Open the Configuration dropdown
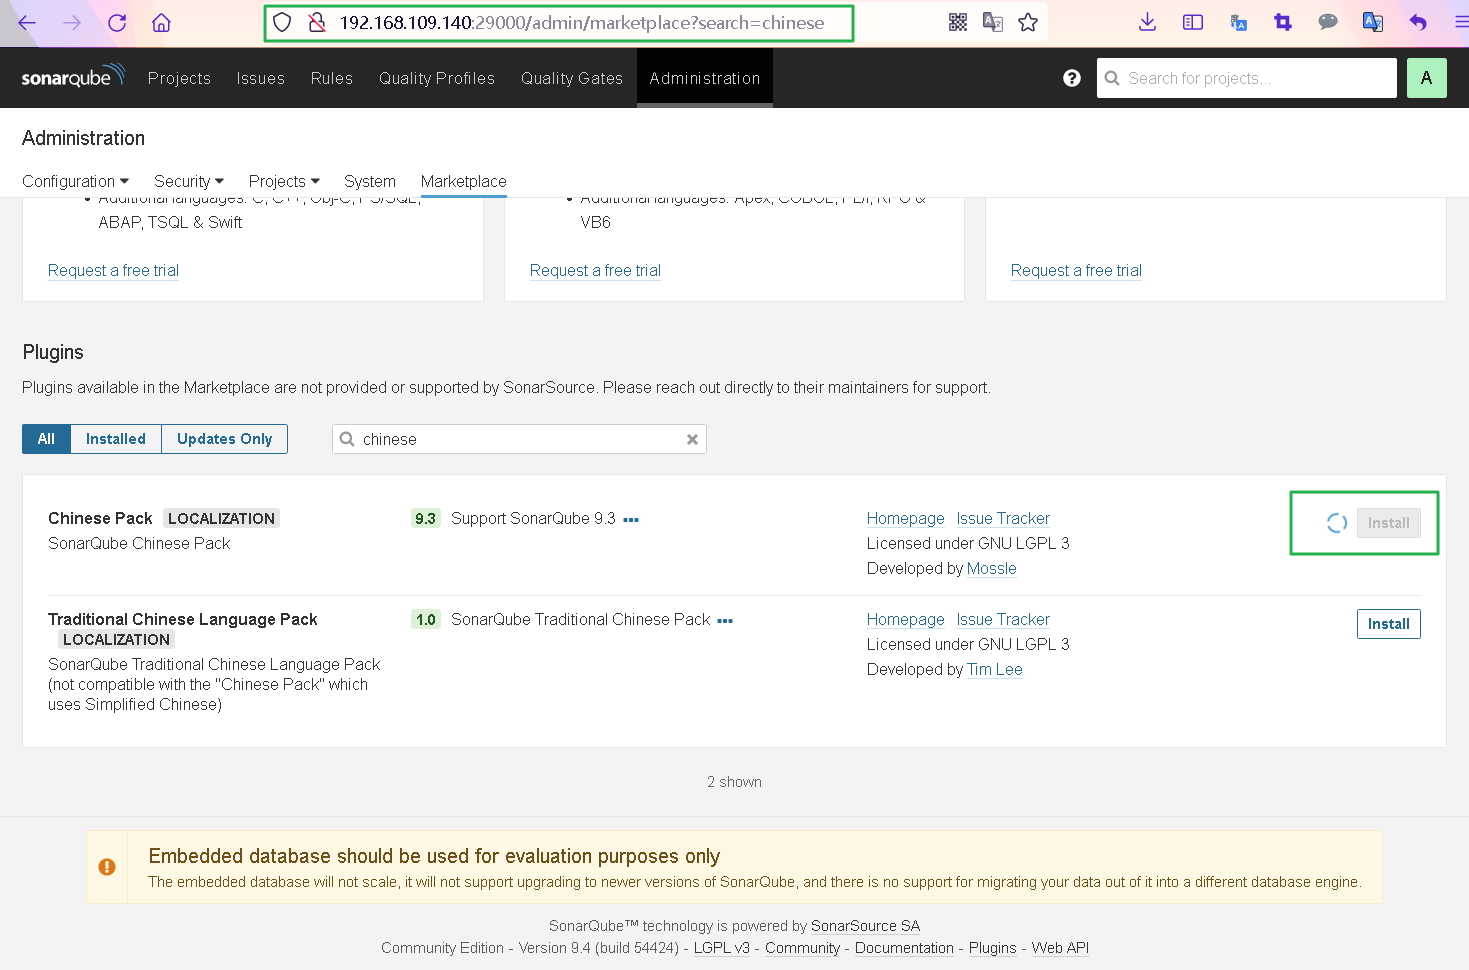 pyautogui.click(x=76, y=181)
